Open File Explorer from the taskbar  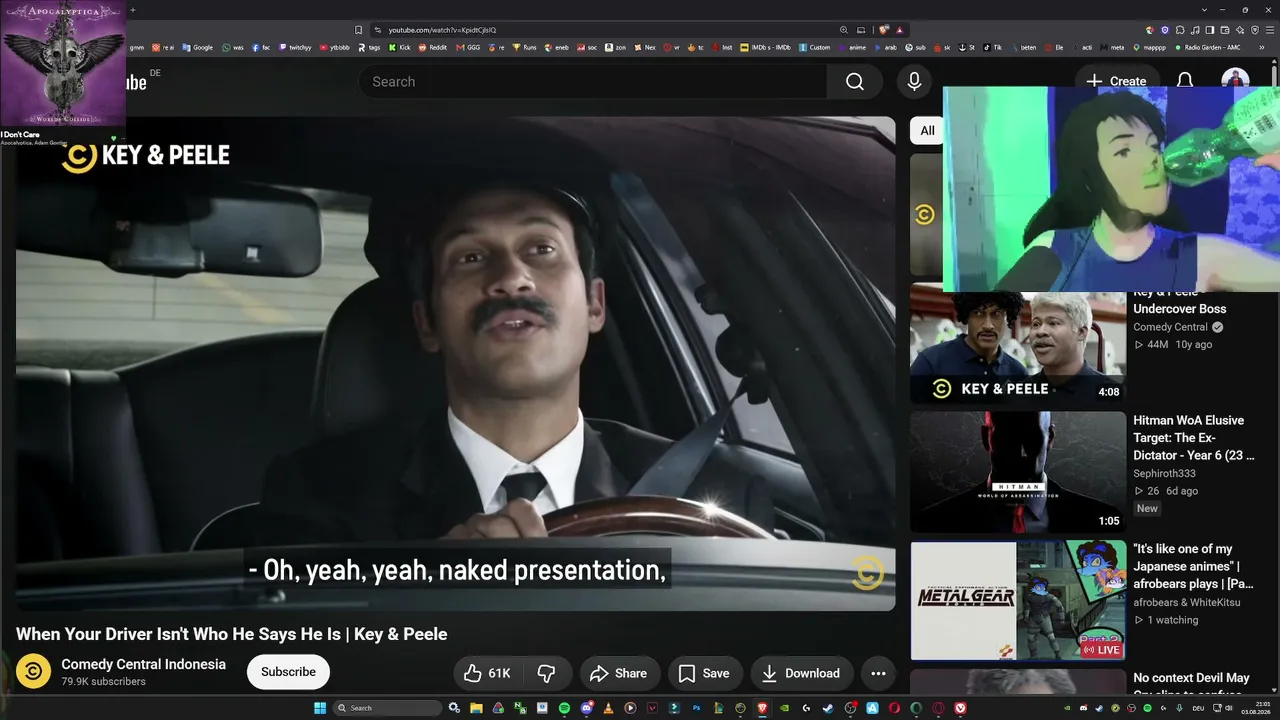(476, 708)
